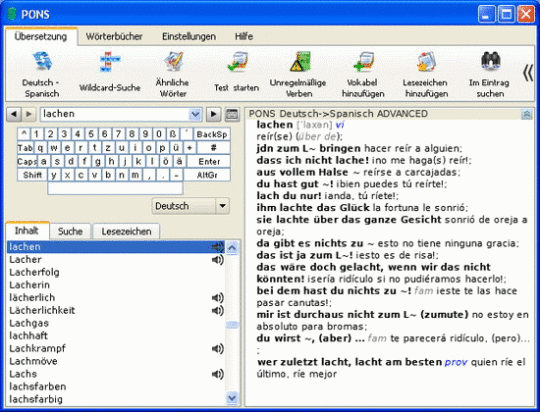Screen dimensions: 540x412
Task: Collapse the PONS Deutsch->Spanisch entry header
Action: pyautogui.click(x=527, y=114)
